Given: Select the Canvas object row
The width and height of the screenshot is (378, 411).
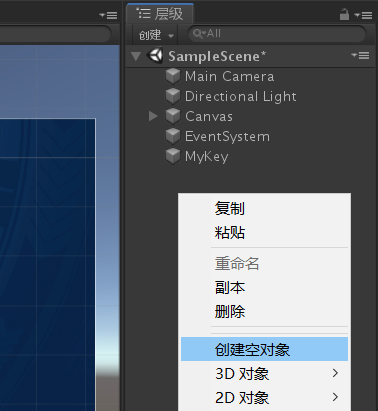Looking at the screenshot, I should [251, 116].
